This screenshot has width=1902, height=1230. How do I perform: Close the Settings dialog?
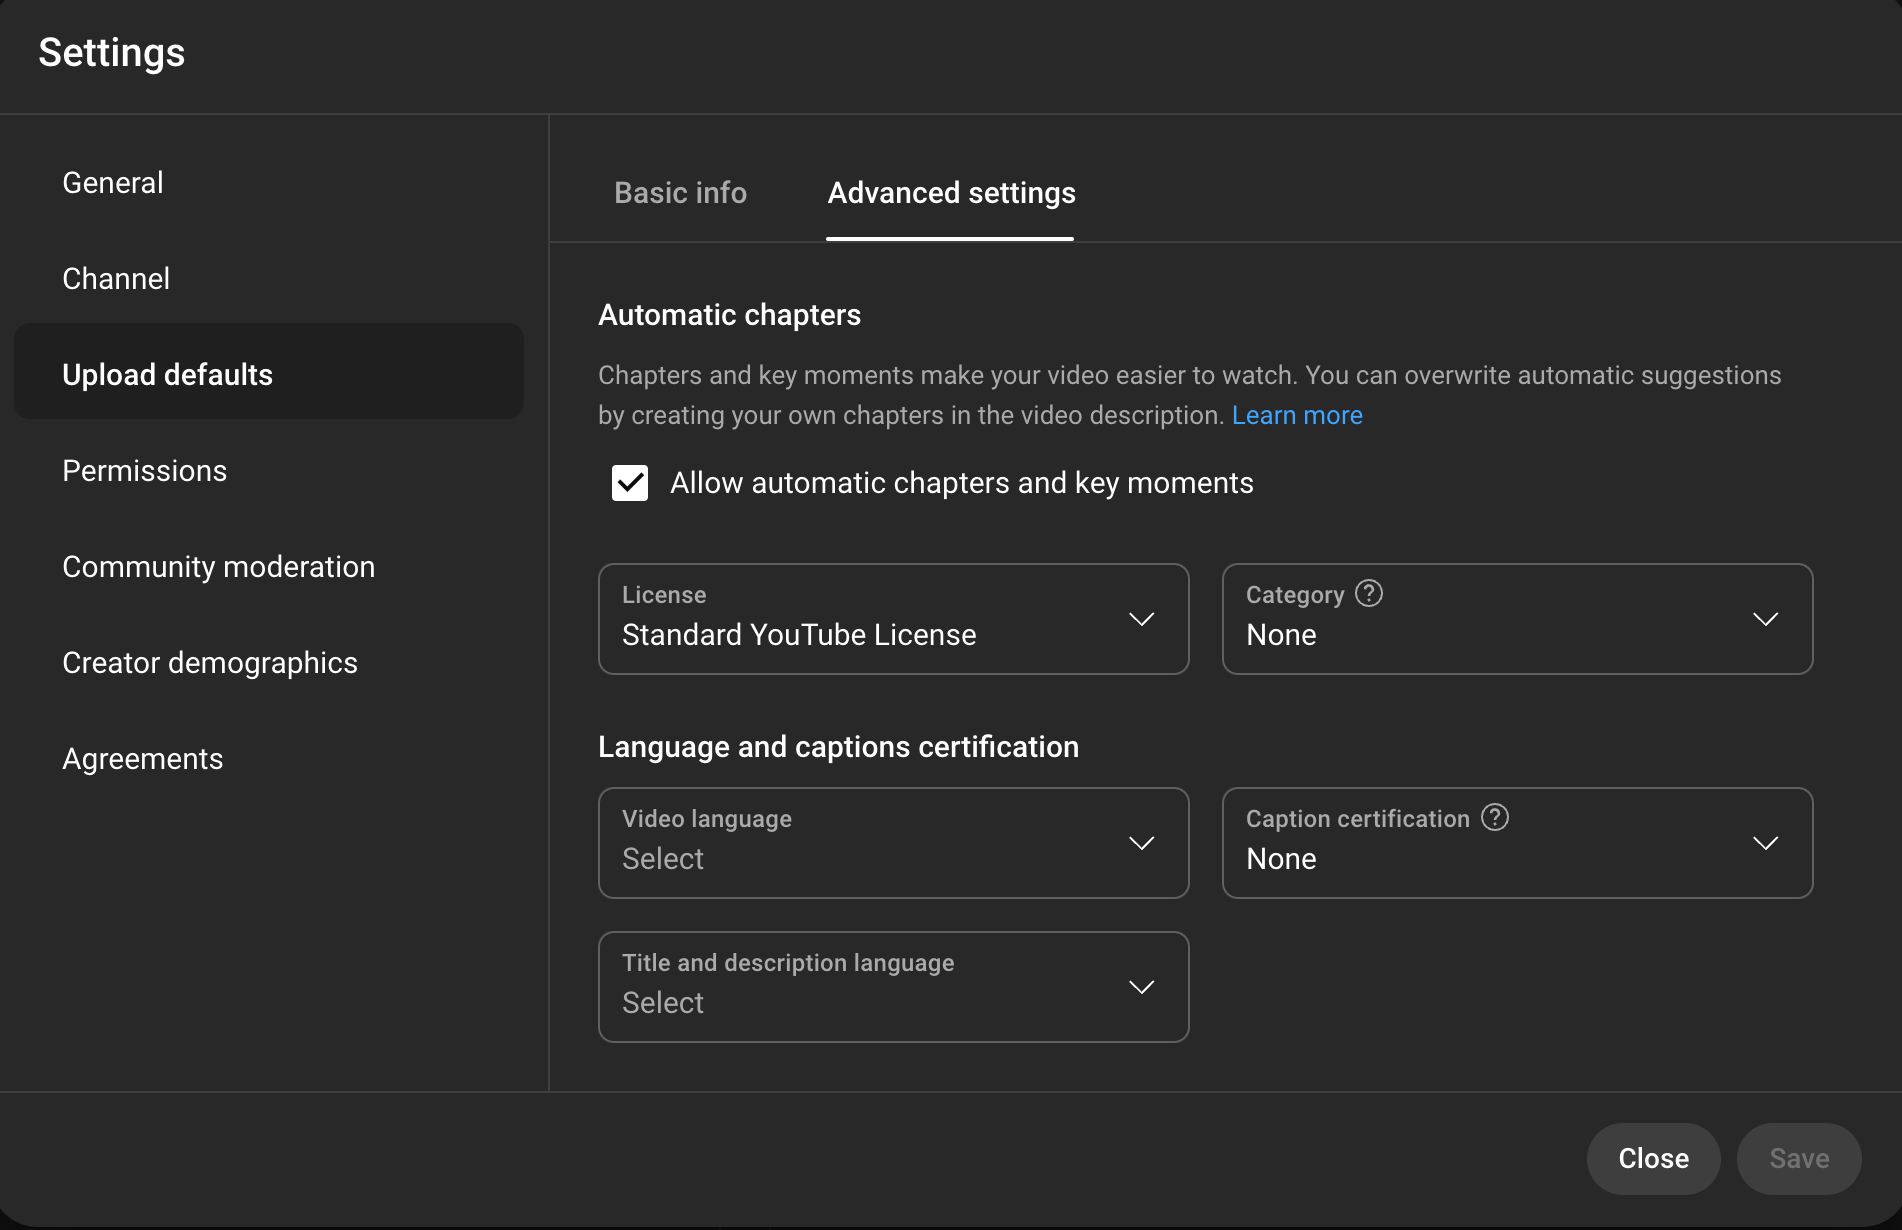pyautogui.click(x=1652, y=1158)
